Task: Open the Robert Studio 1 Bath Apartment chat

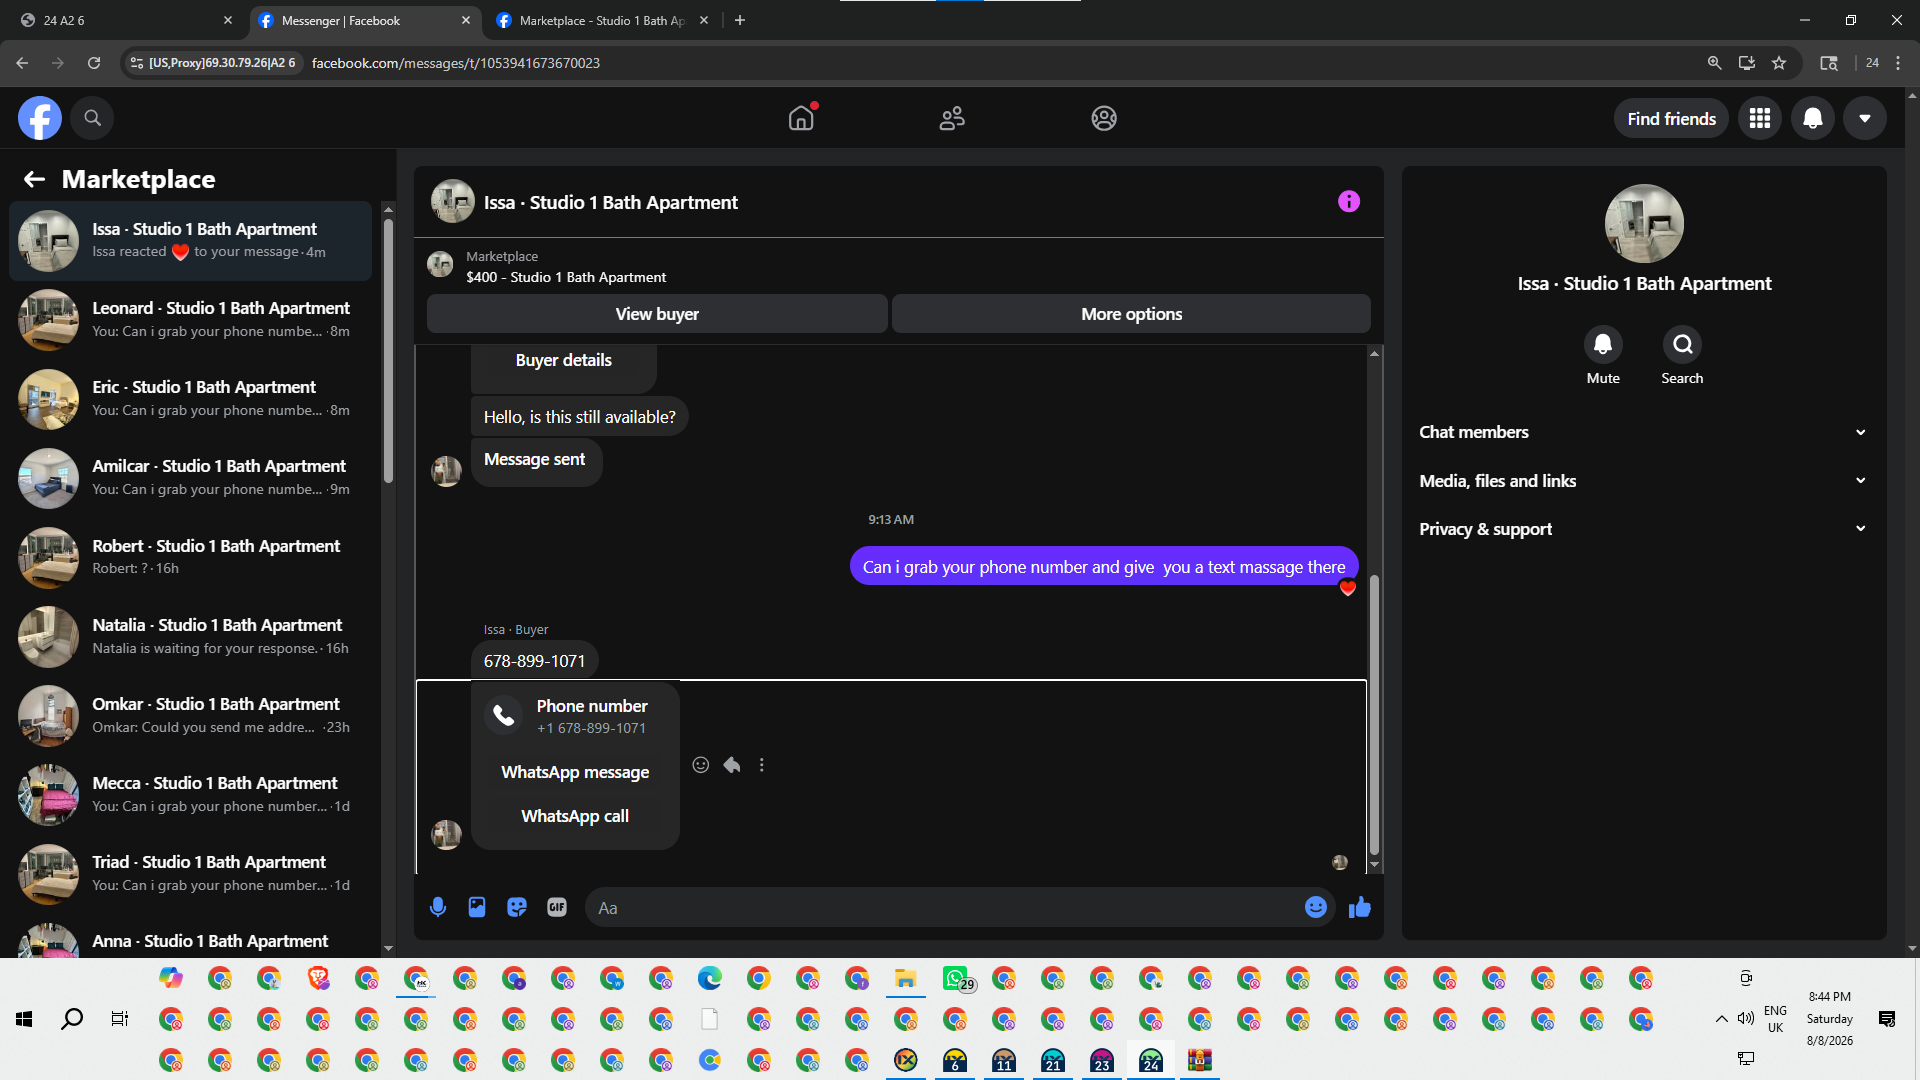Action: click(x=190, y=557)
